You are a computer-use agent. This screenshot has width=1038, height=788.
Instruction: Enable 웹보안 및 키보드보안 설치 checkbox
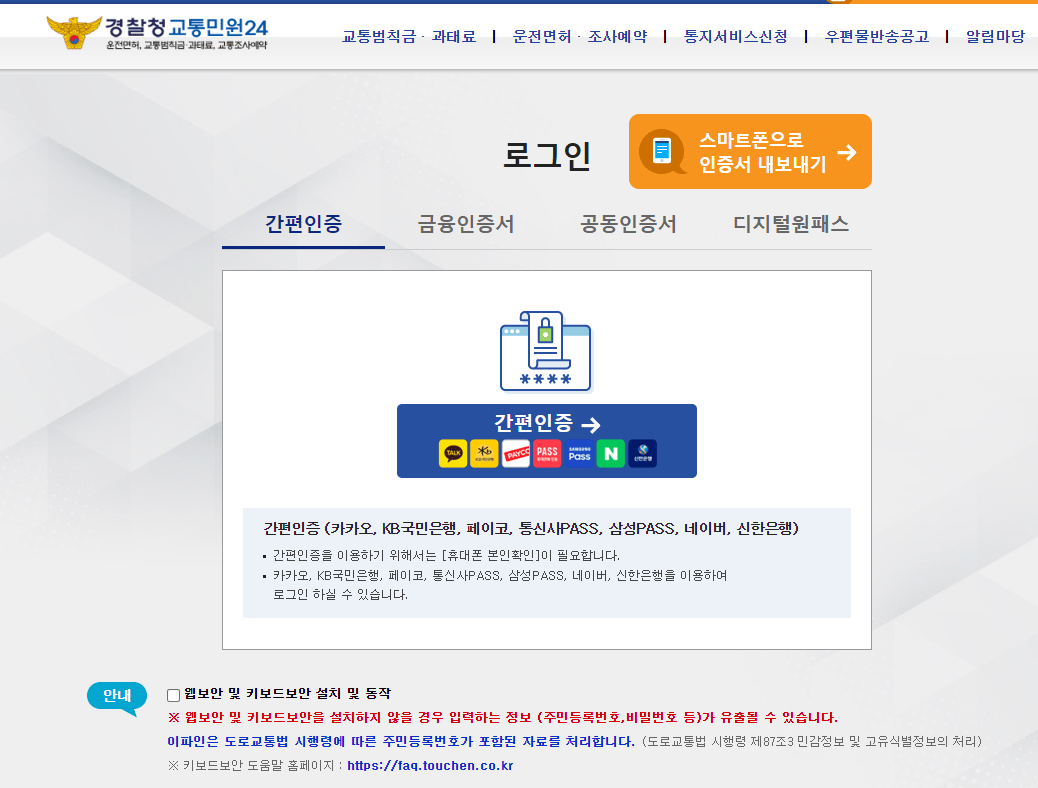point(173,695)
